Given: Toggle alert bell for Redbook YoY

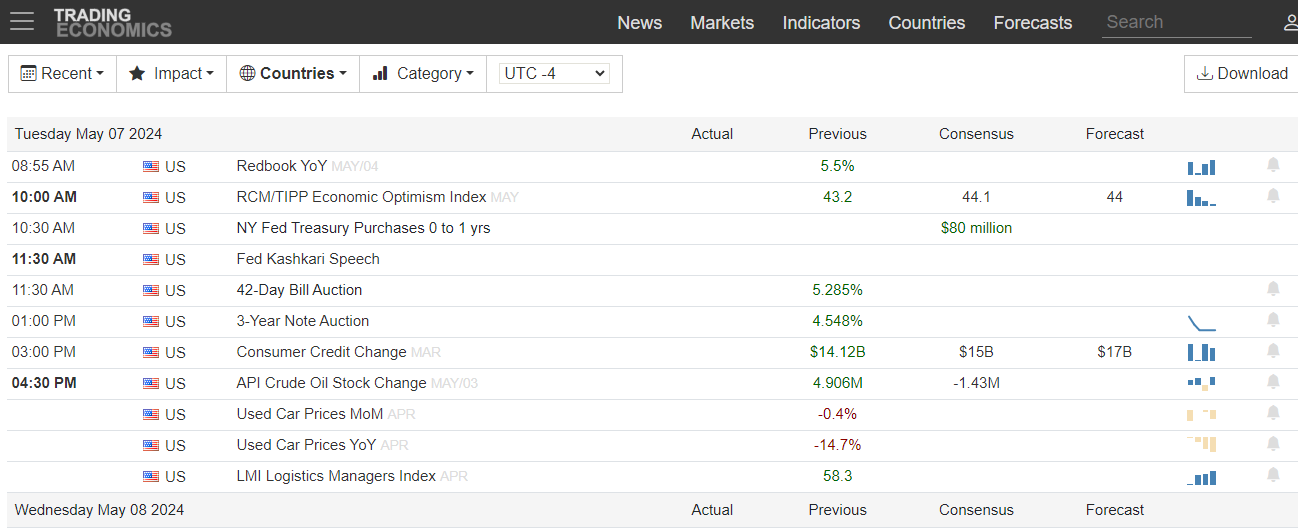Looking at the screenshot, I should [x=1273, y=165].
